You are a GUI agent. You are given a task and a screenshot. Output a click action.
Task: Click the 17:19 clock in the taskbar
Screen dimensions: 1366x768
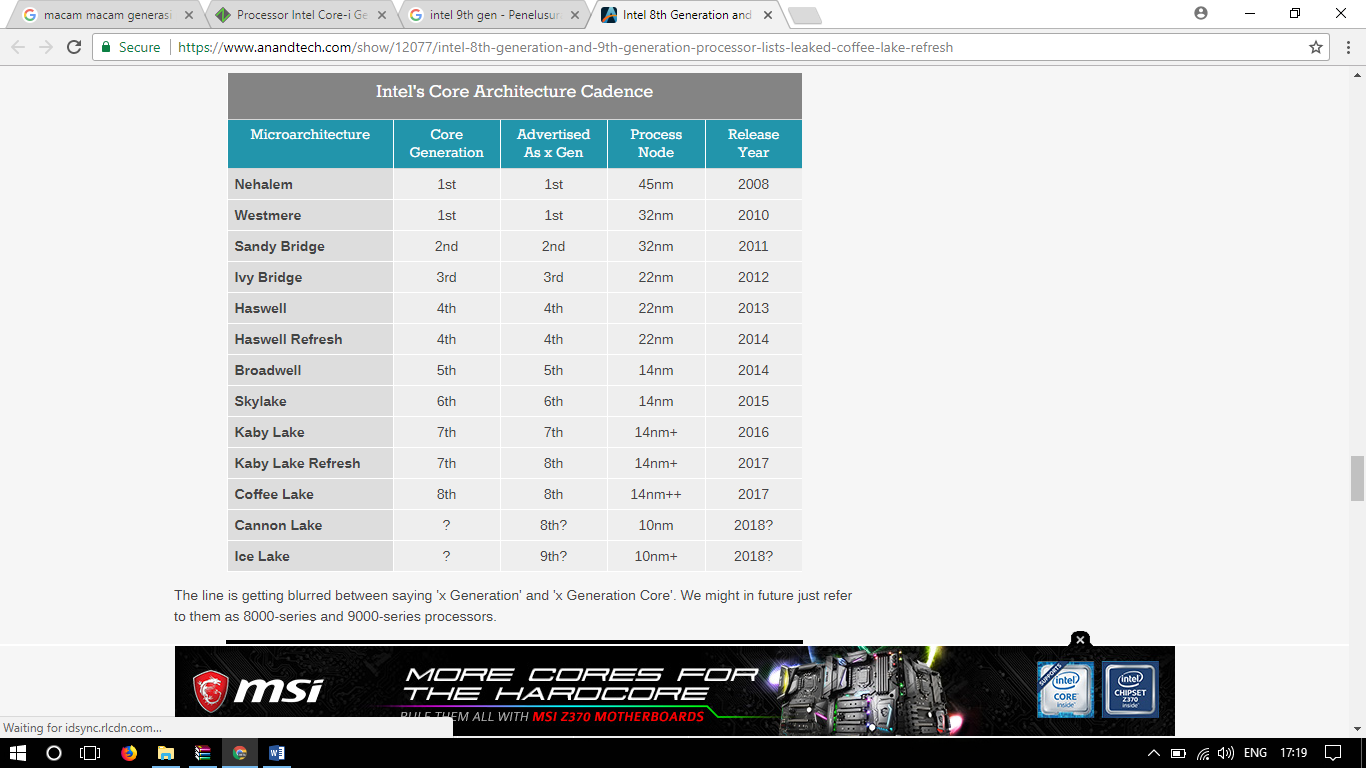click(1293, 753)
